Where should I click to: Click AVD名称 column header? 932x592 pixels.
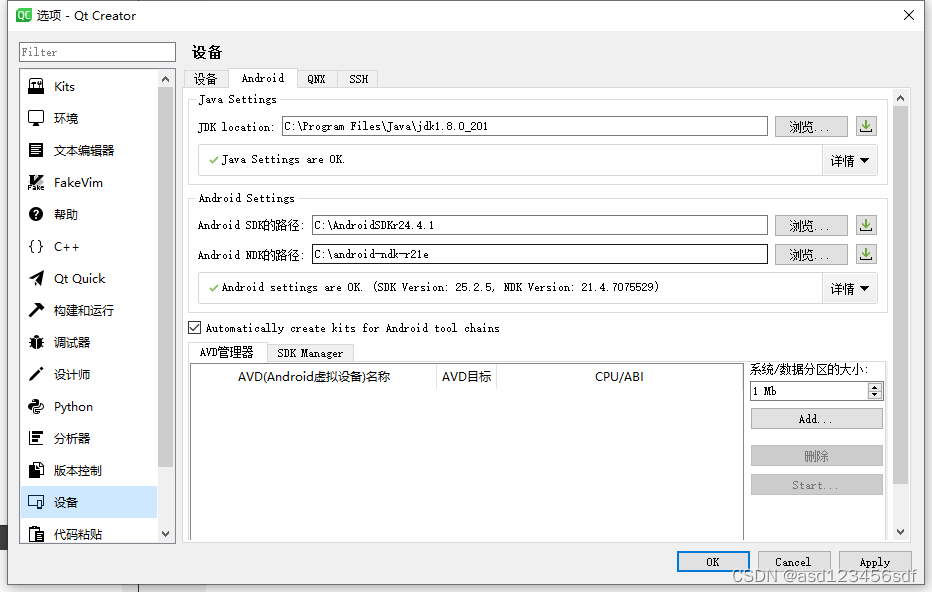pyautogui.click(x=314, y=377)
